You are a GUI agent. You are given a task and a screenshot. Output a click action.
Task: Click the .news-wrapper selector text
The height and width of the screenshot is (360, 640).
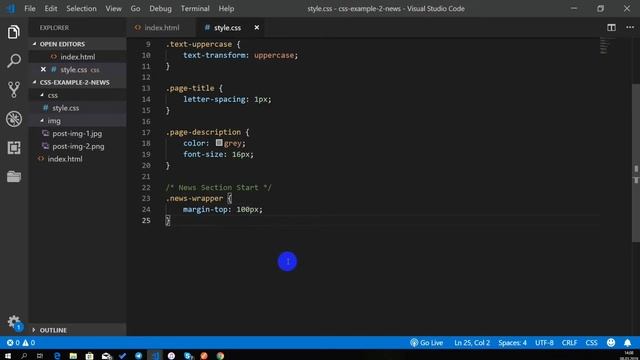pos(194,198)
